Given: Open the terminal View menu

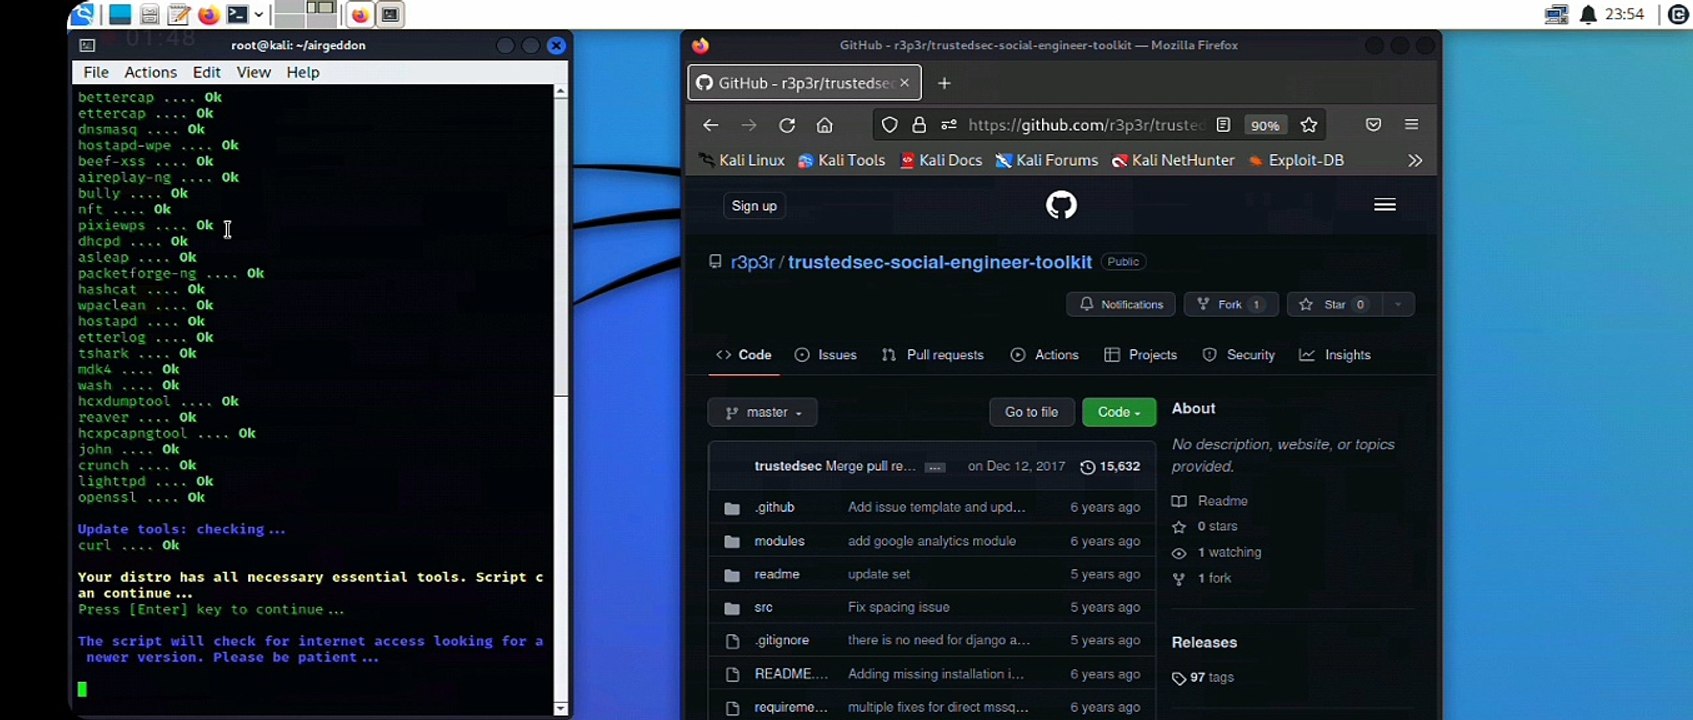Looking at the screenshot, I should (253, 72).
